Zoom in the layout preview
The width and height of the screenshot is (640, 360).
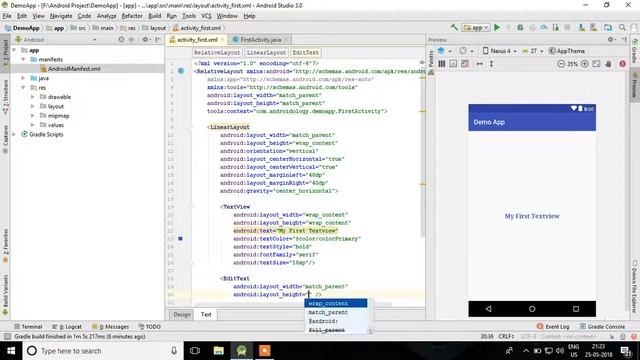point(584,64)
